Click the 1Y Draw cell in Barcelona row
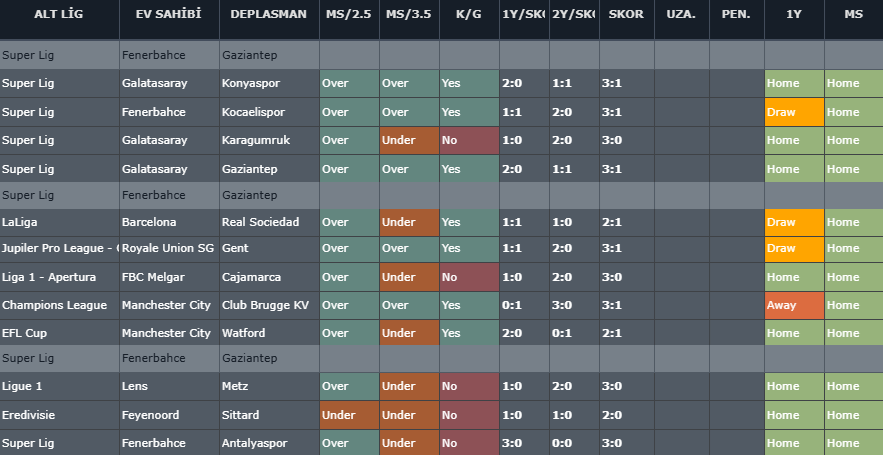The width and height of the screenshot is (883, 455). [794, 222]
